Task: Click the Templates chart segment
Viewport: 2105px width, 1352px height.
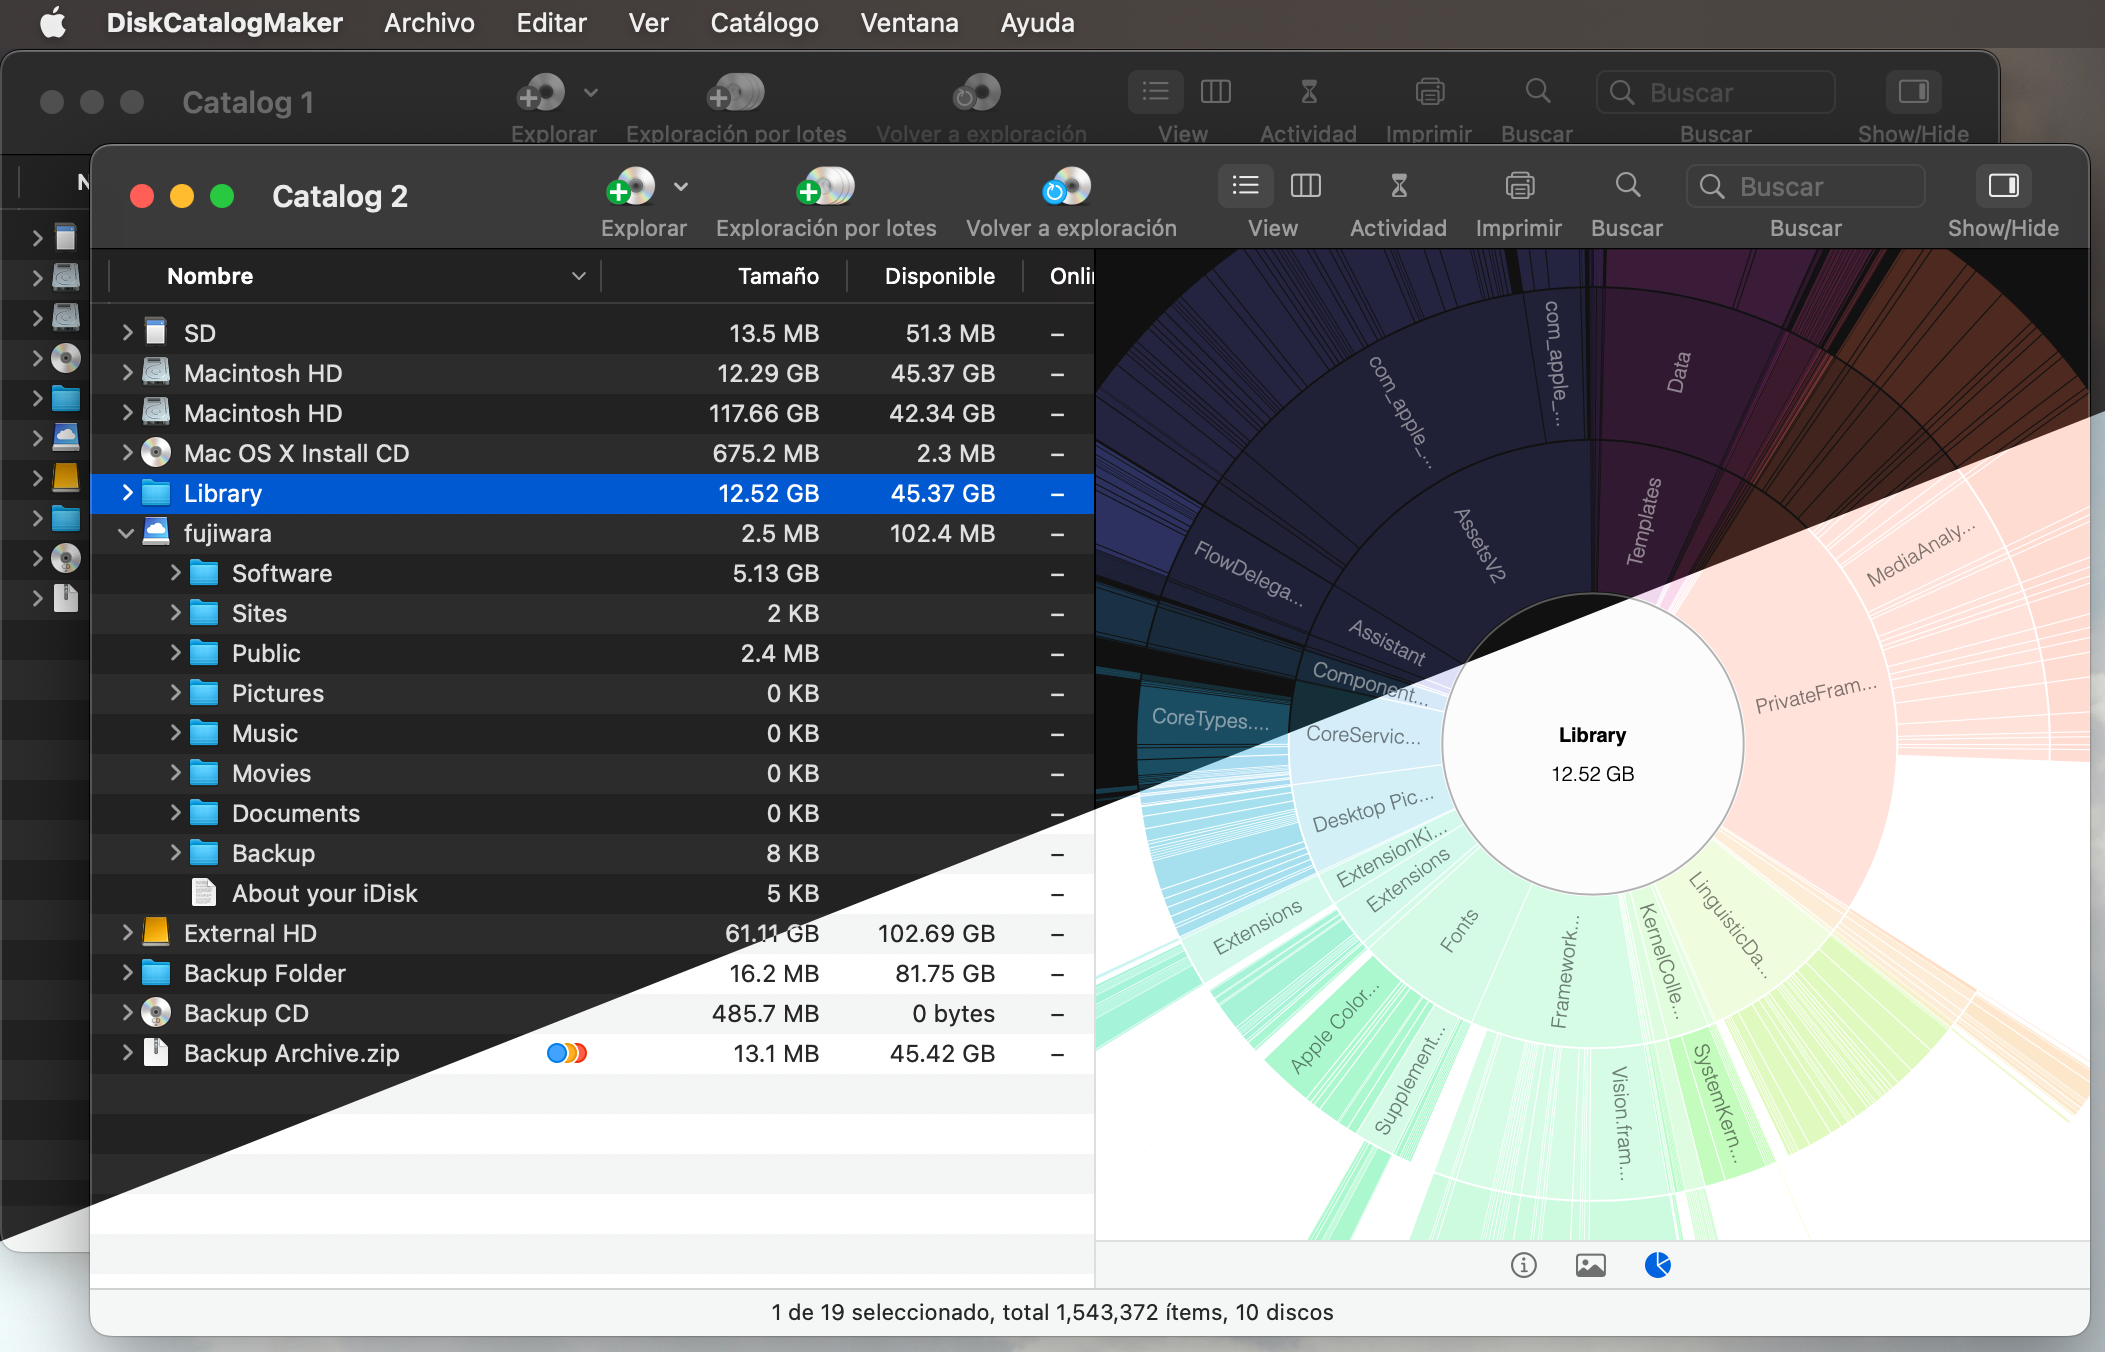Action: (1644, 521)
